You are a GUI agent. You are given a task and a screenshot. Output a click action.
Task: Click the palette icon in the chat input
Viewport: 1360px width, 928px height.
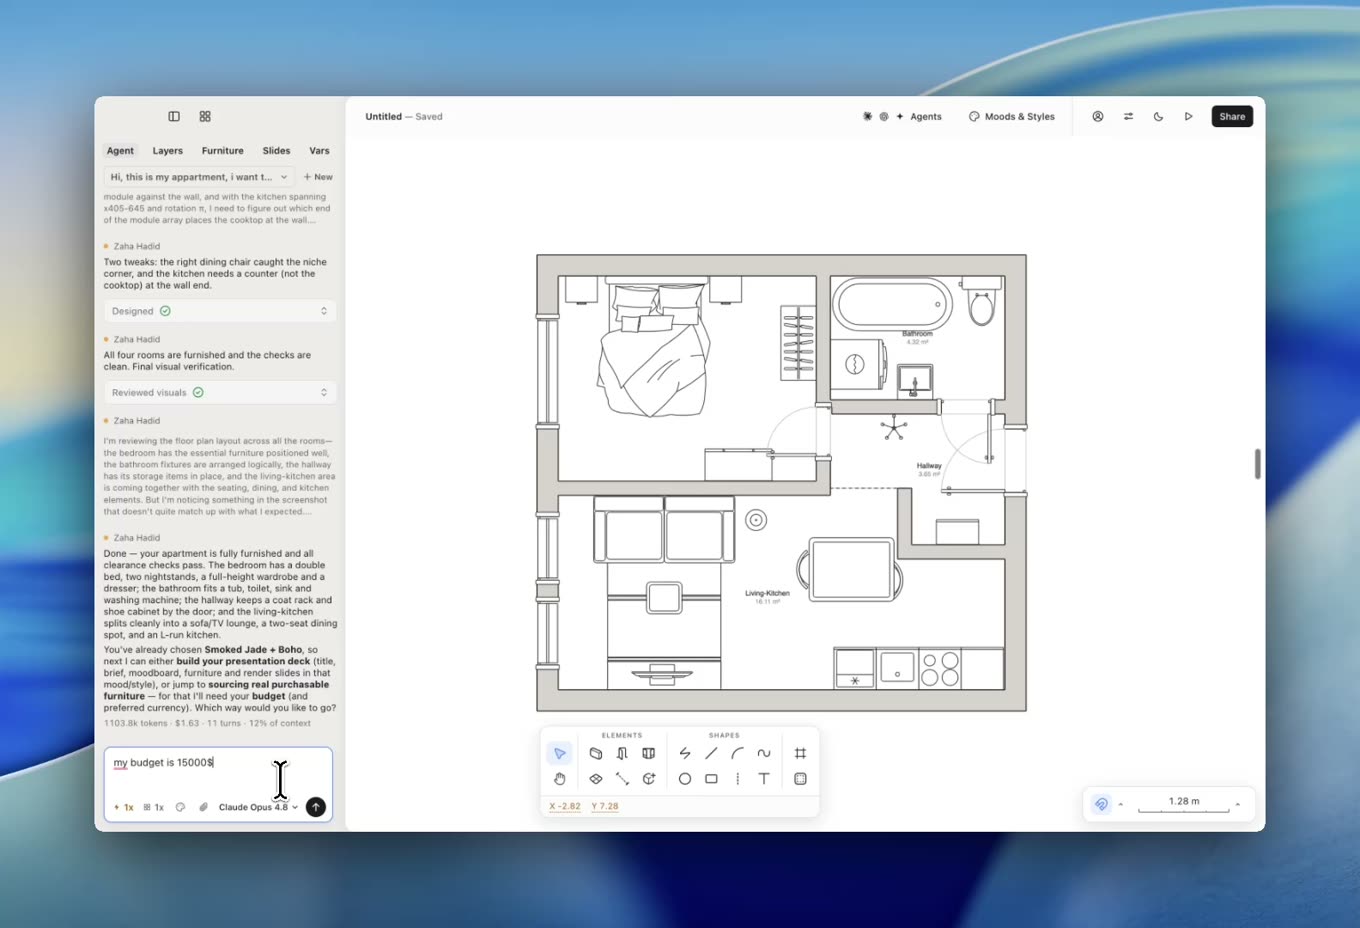tap(180, 807)
